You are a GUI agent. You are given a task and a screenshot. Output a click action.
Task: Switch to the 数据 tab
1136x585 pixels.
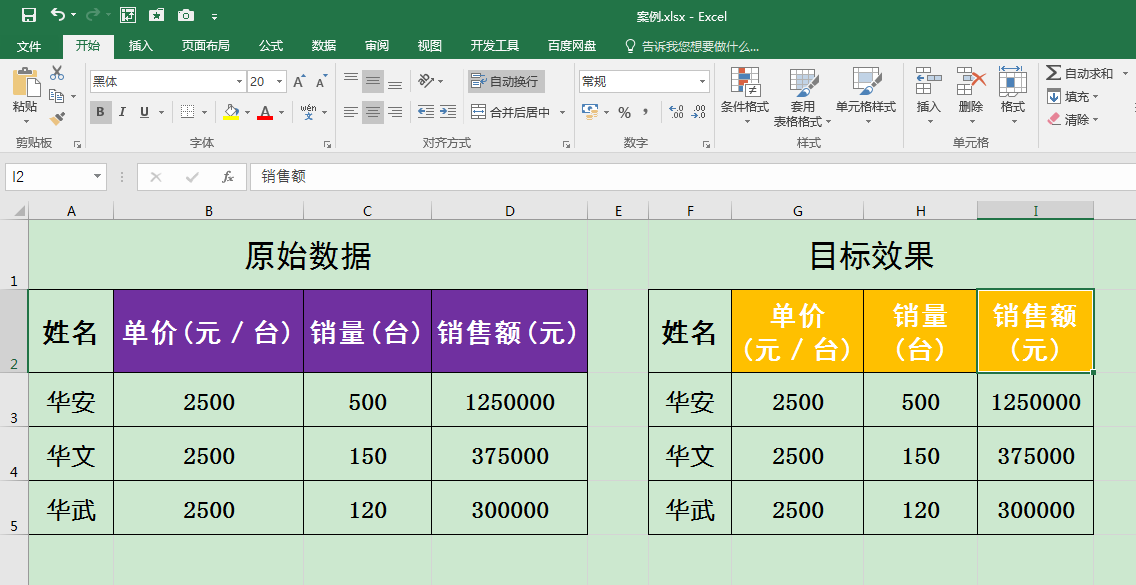(324, 46)
